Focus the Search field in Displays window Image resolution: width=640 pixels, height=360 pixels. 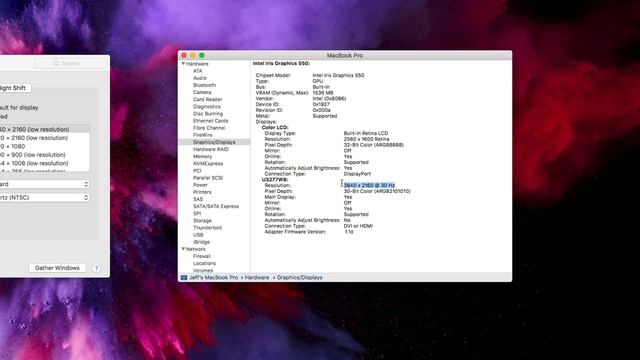pyautogui.click(x=71, y=63)
